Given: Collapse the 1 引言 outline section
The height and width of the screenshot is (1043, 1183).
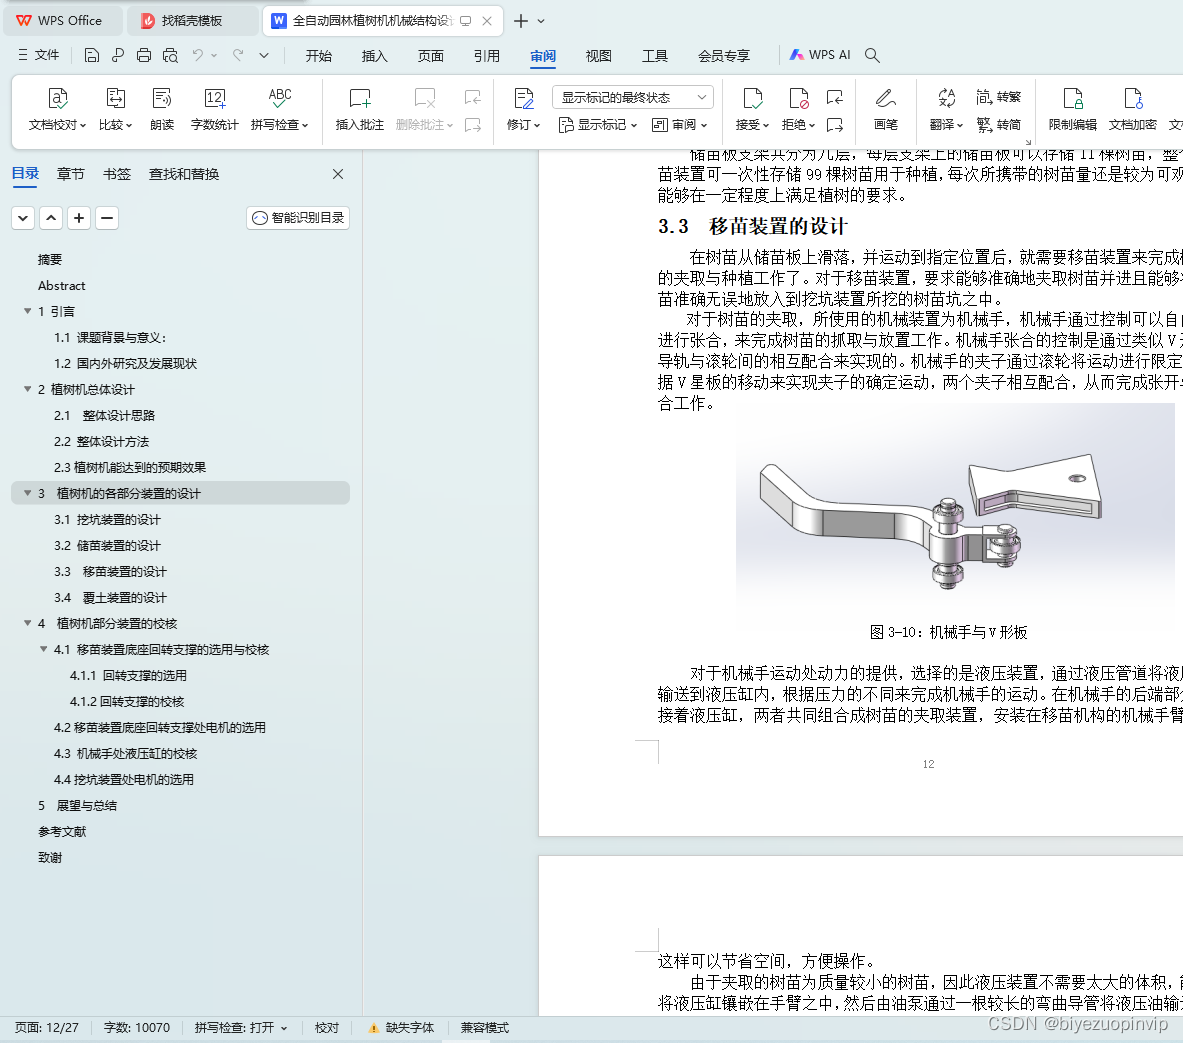Looking at the screenshot, I should 28,311.
